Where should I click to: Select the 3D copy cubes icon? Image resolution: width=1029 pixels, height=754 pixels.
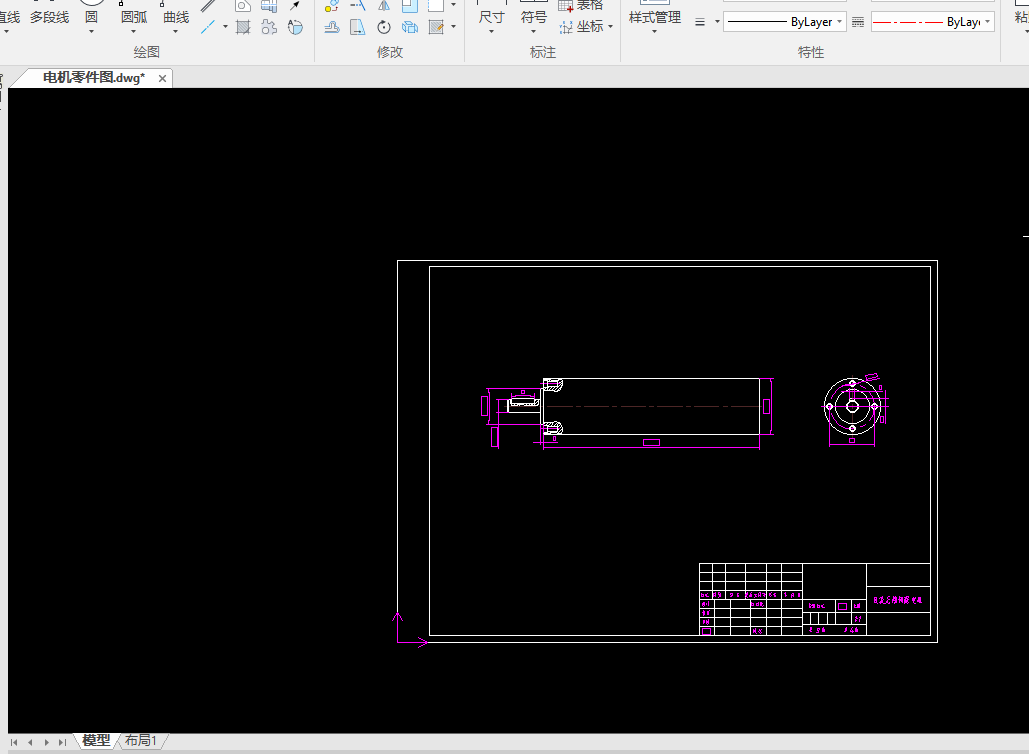click(409, 27)
